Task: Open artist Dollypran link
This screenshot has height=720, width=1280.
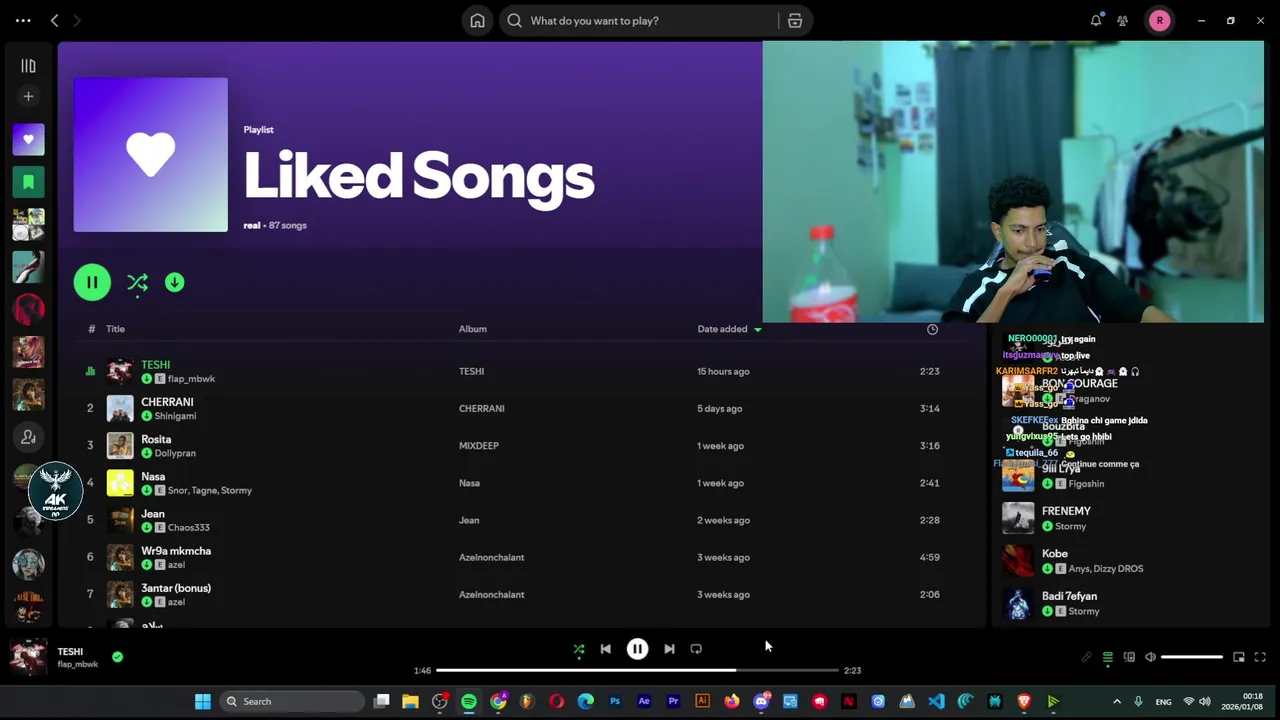Action: point(175,453)
